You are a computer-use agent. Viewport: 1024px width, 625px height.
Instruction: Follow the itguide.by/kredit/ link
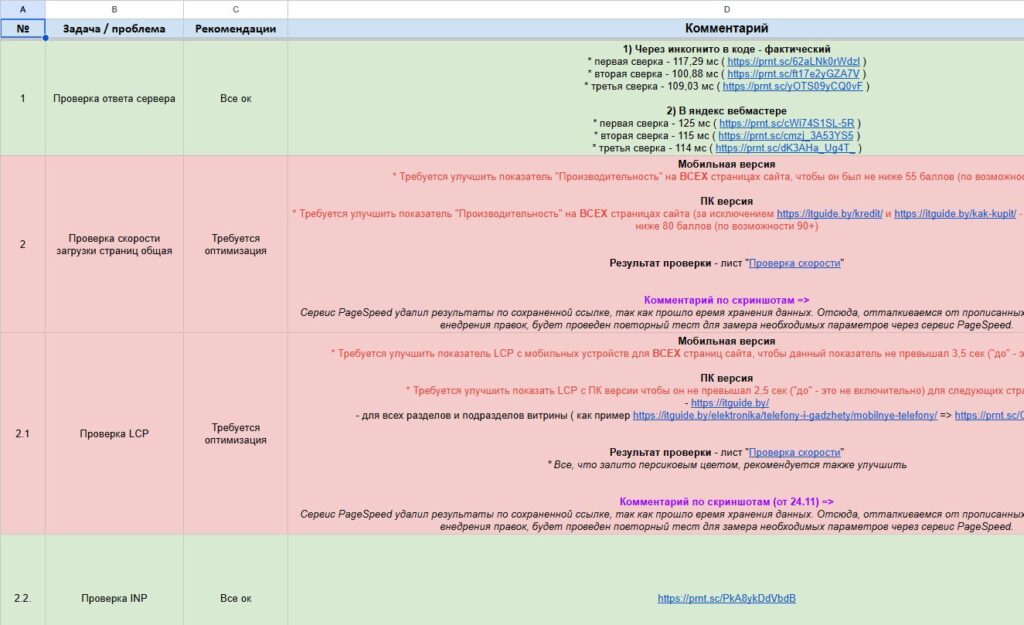pyautogui.click(x=829, y=214)
